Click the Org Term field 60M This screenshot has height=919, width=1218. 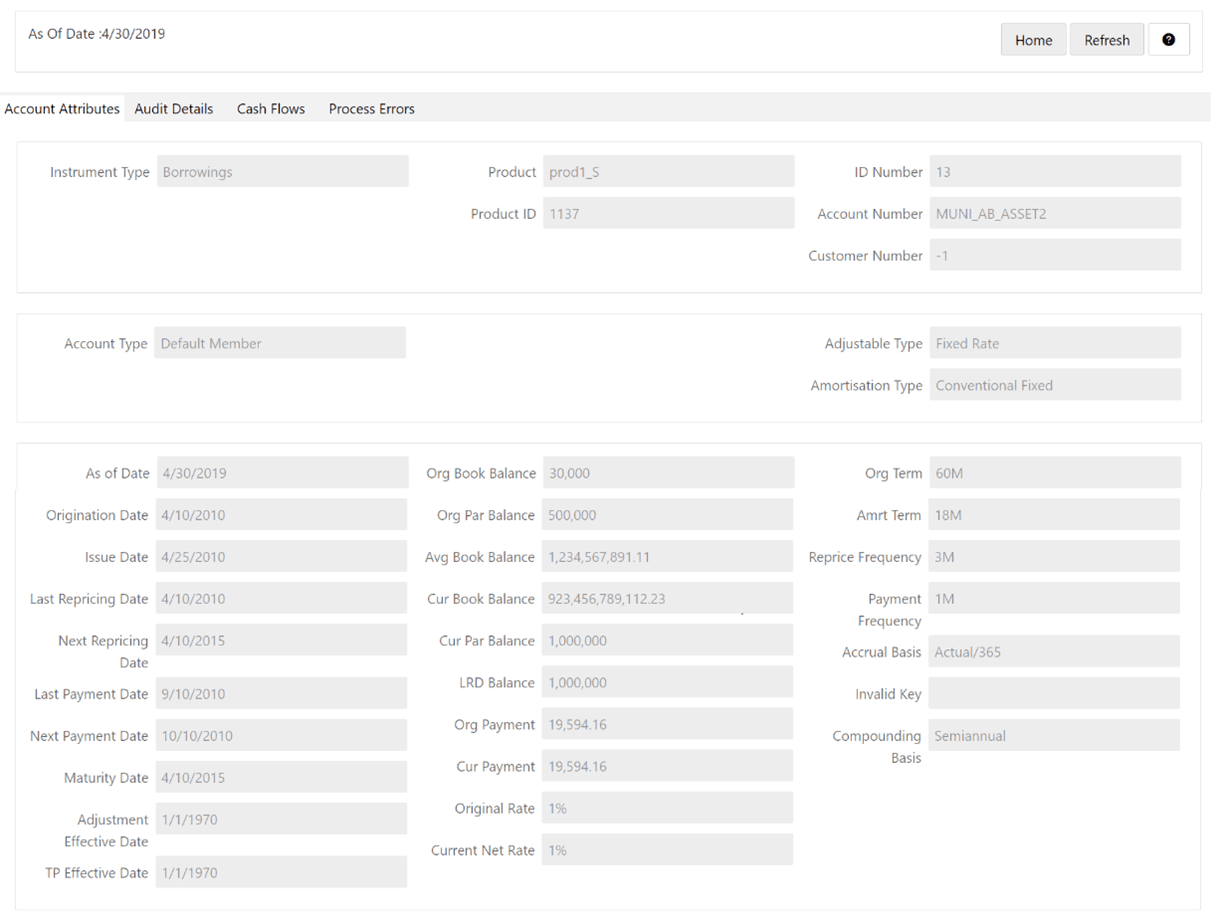1055,473
